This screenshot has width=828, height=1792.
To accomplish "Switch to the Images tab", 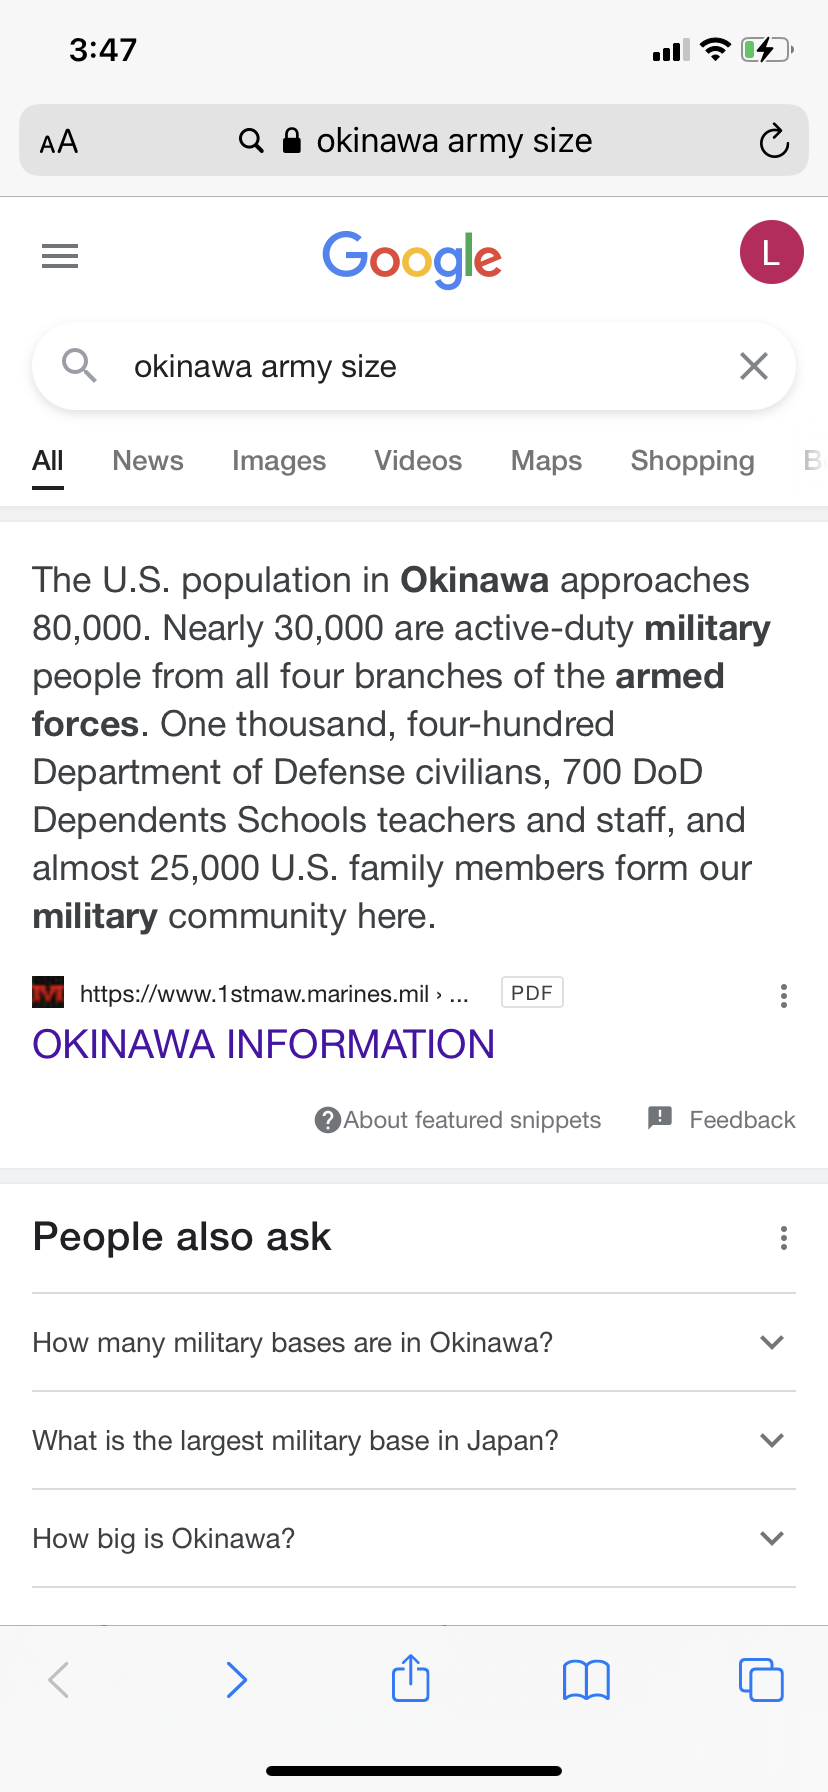I will point(279,461).
